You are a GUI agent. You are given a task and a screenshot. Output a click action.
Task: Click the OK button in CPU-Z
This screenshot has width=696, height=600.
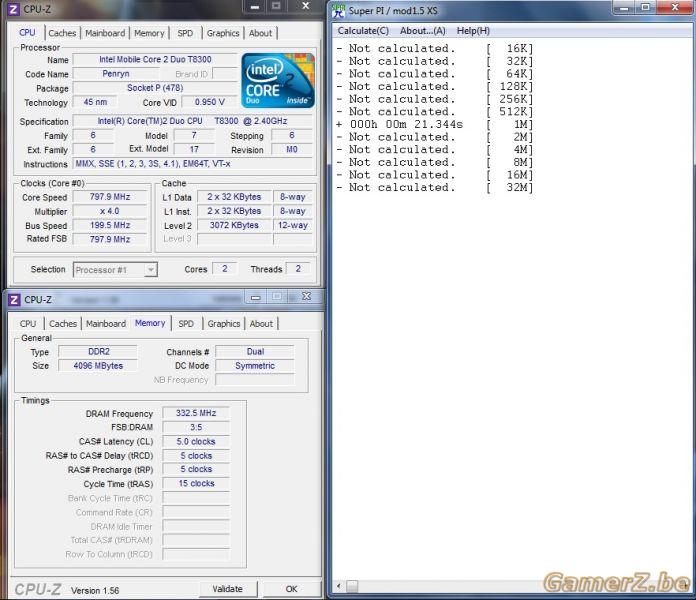tap(292, 589)
